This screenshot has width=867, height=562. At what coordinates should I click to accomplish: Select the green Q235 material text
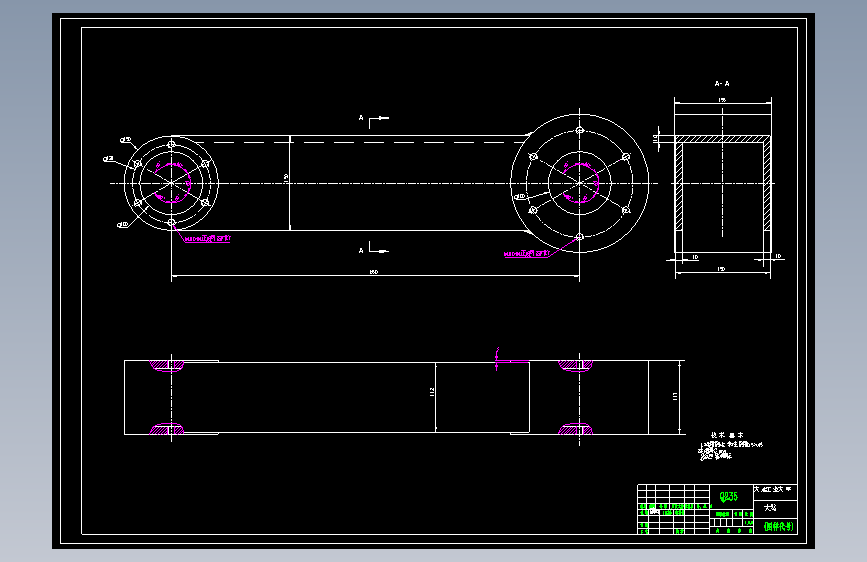(x=728, y=496)
